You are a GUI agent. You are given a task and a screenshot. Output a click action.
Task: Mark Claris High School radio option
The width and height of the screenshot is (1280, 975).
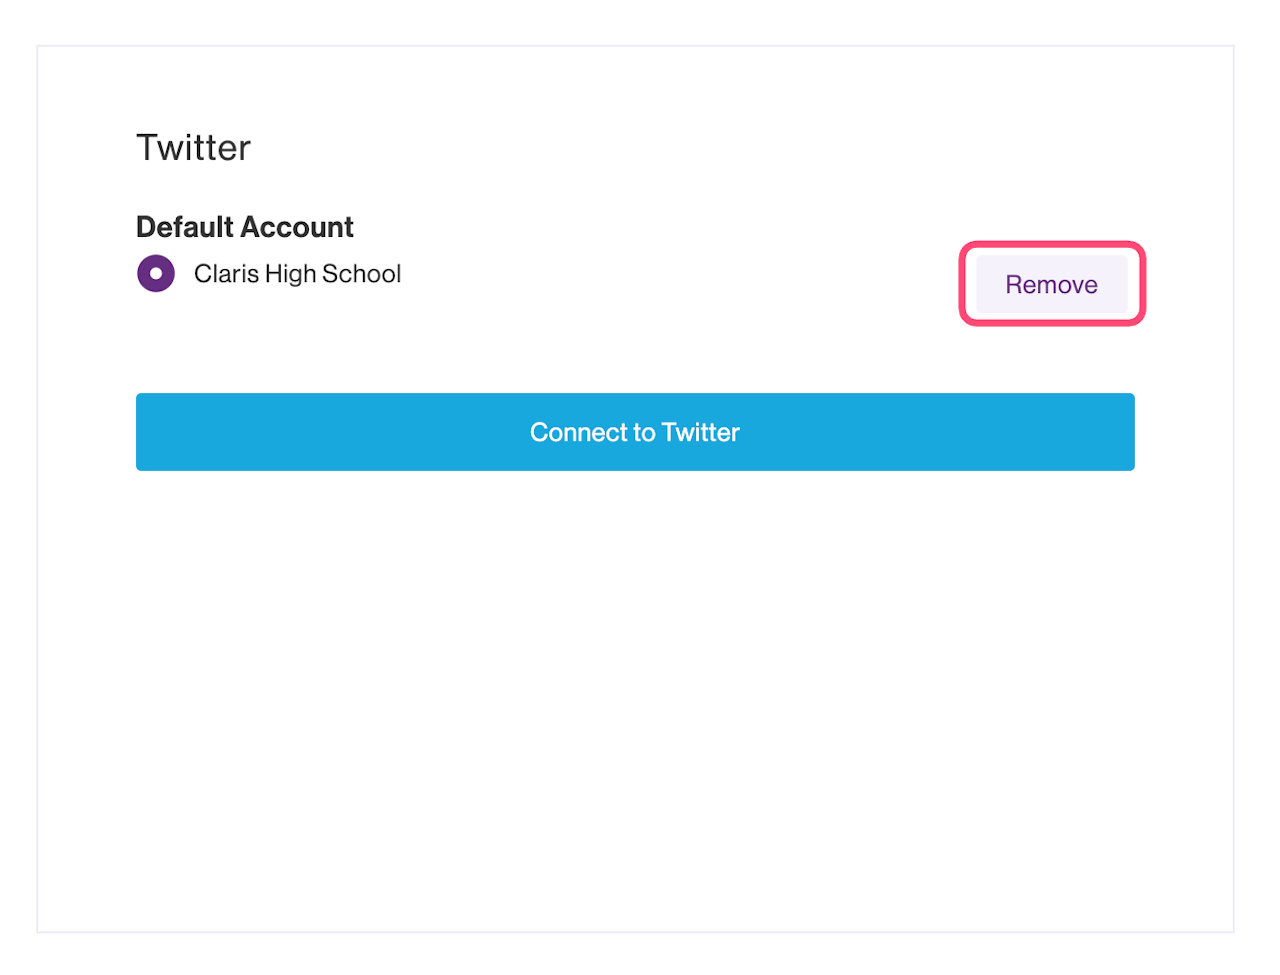pyautogui.click(x=156, y=273)
